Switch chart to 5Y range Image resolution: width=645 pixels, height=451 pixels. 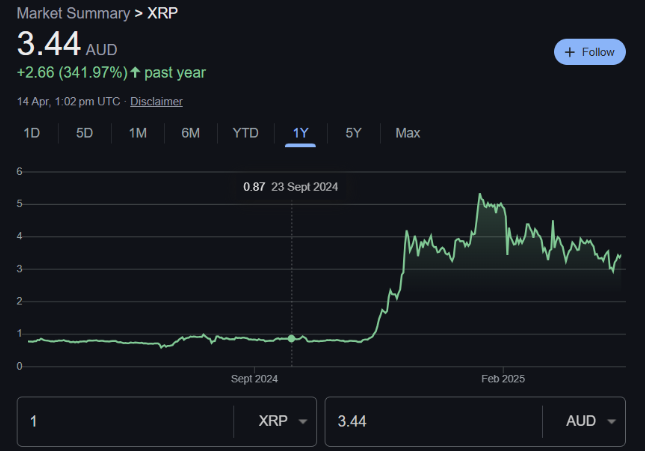(x=353, y=133)
